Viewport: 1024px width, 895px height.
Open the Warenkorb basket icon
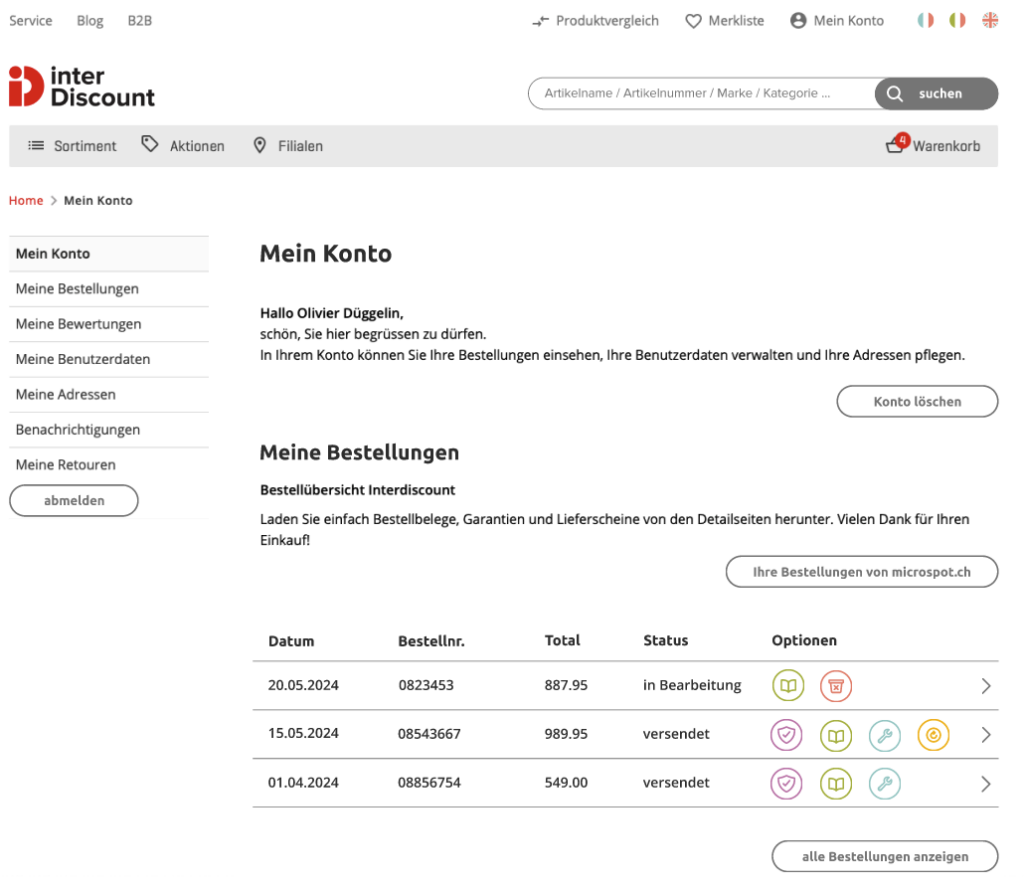point(896,144)
